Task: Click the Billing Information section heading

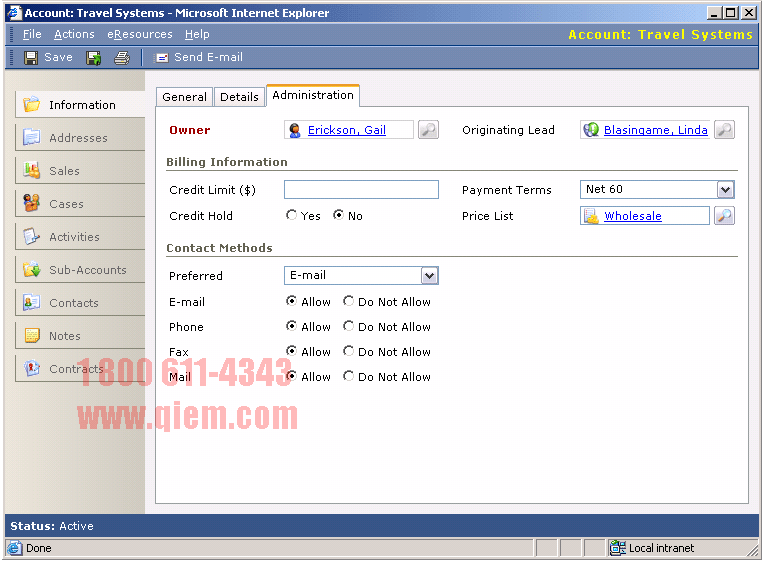Action: point(227,162)
